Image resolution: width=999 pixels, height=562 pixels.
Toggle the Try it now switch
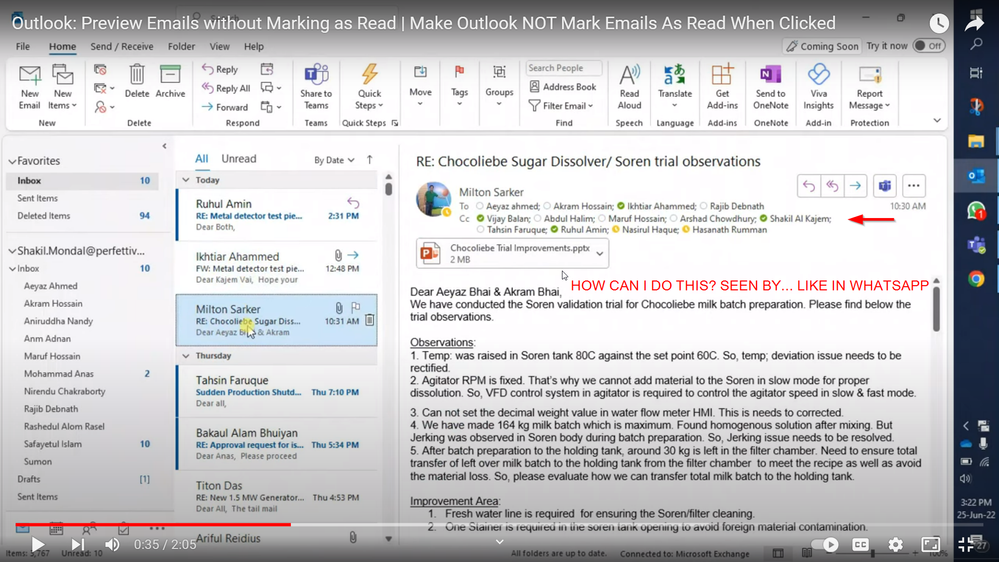pyautogui.click(x=929, y=46)
